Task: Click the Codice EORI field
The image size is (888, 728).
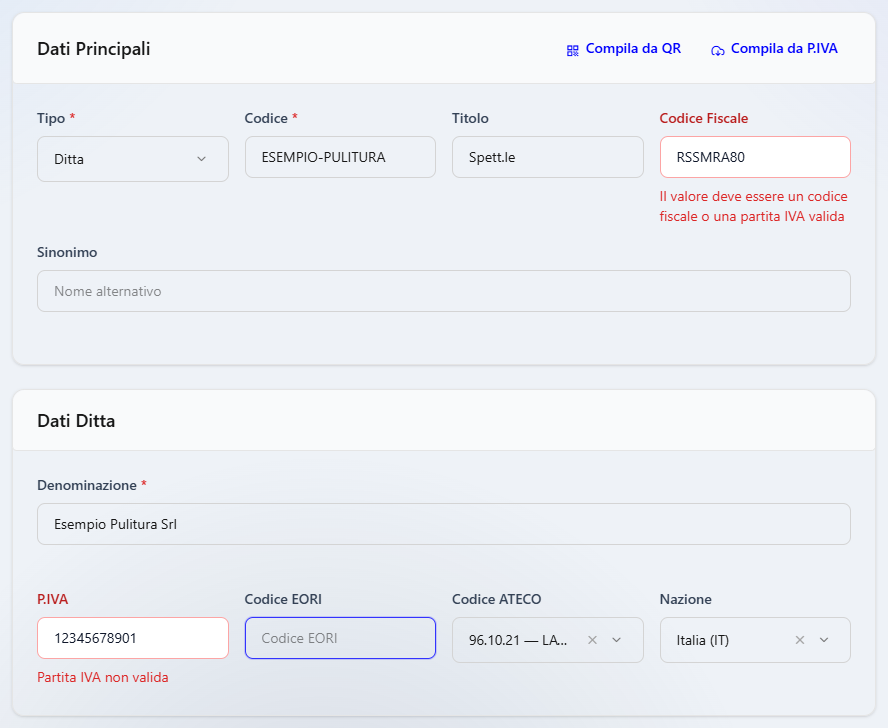Action: pyautogui.click(x=340, y=638)
